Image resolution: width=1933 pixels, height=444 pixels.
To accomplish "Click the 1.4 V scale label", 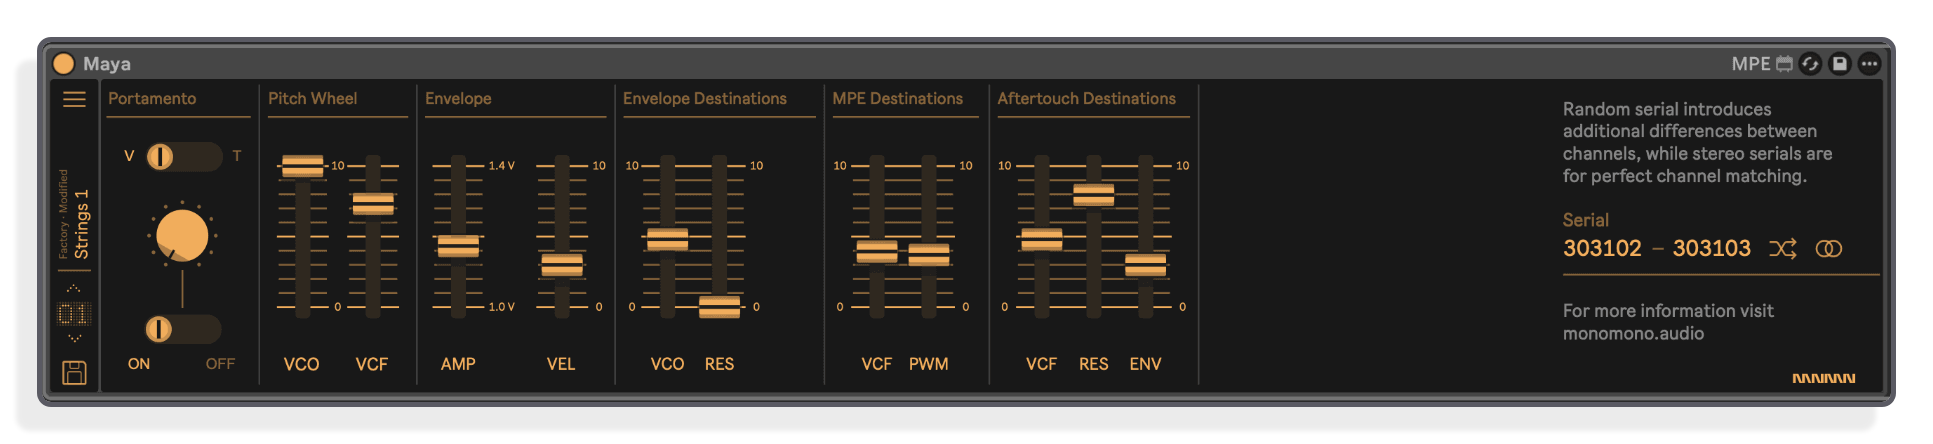I will click(502, 166).
